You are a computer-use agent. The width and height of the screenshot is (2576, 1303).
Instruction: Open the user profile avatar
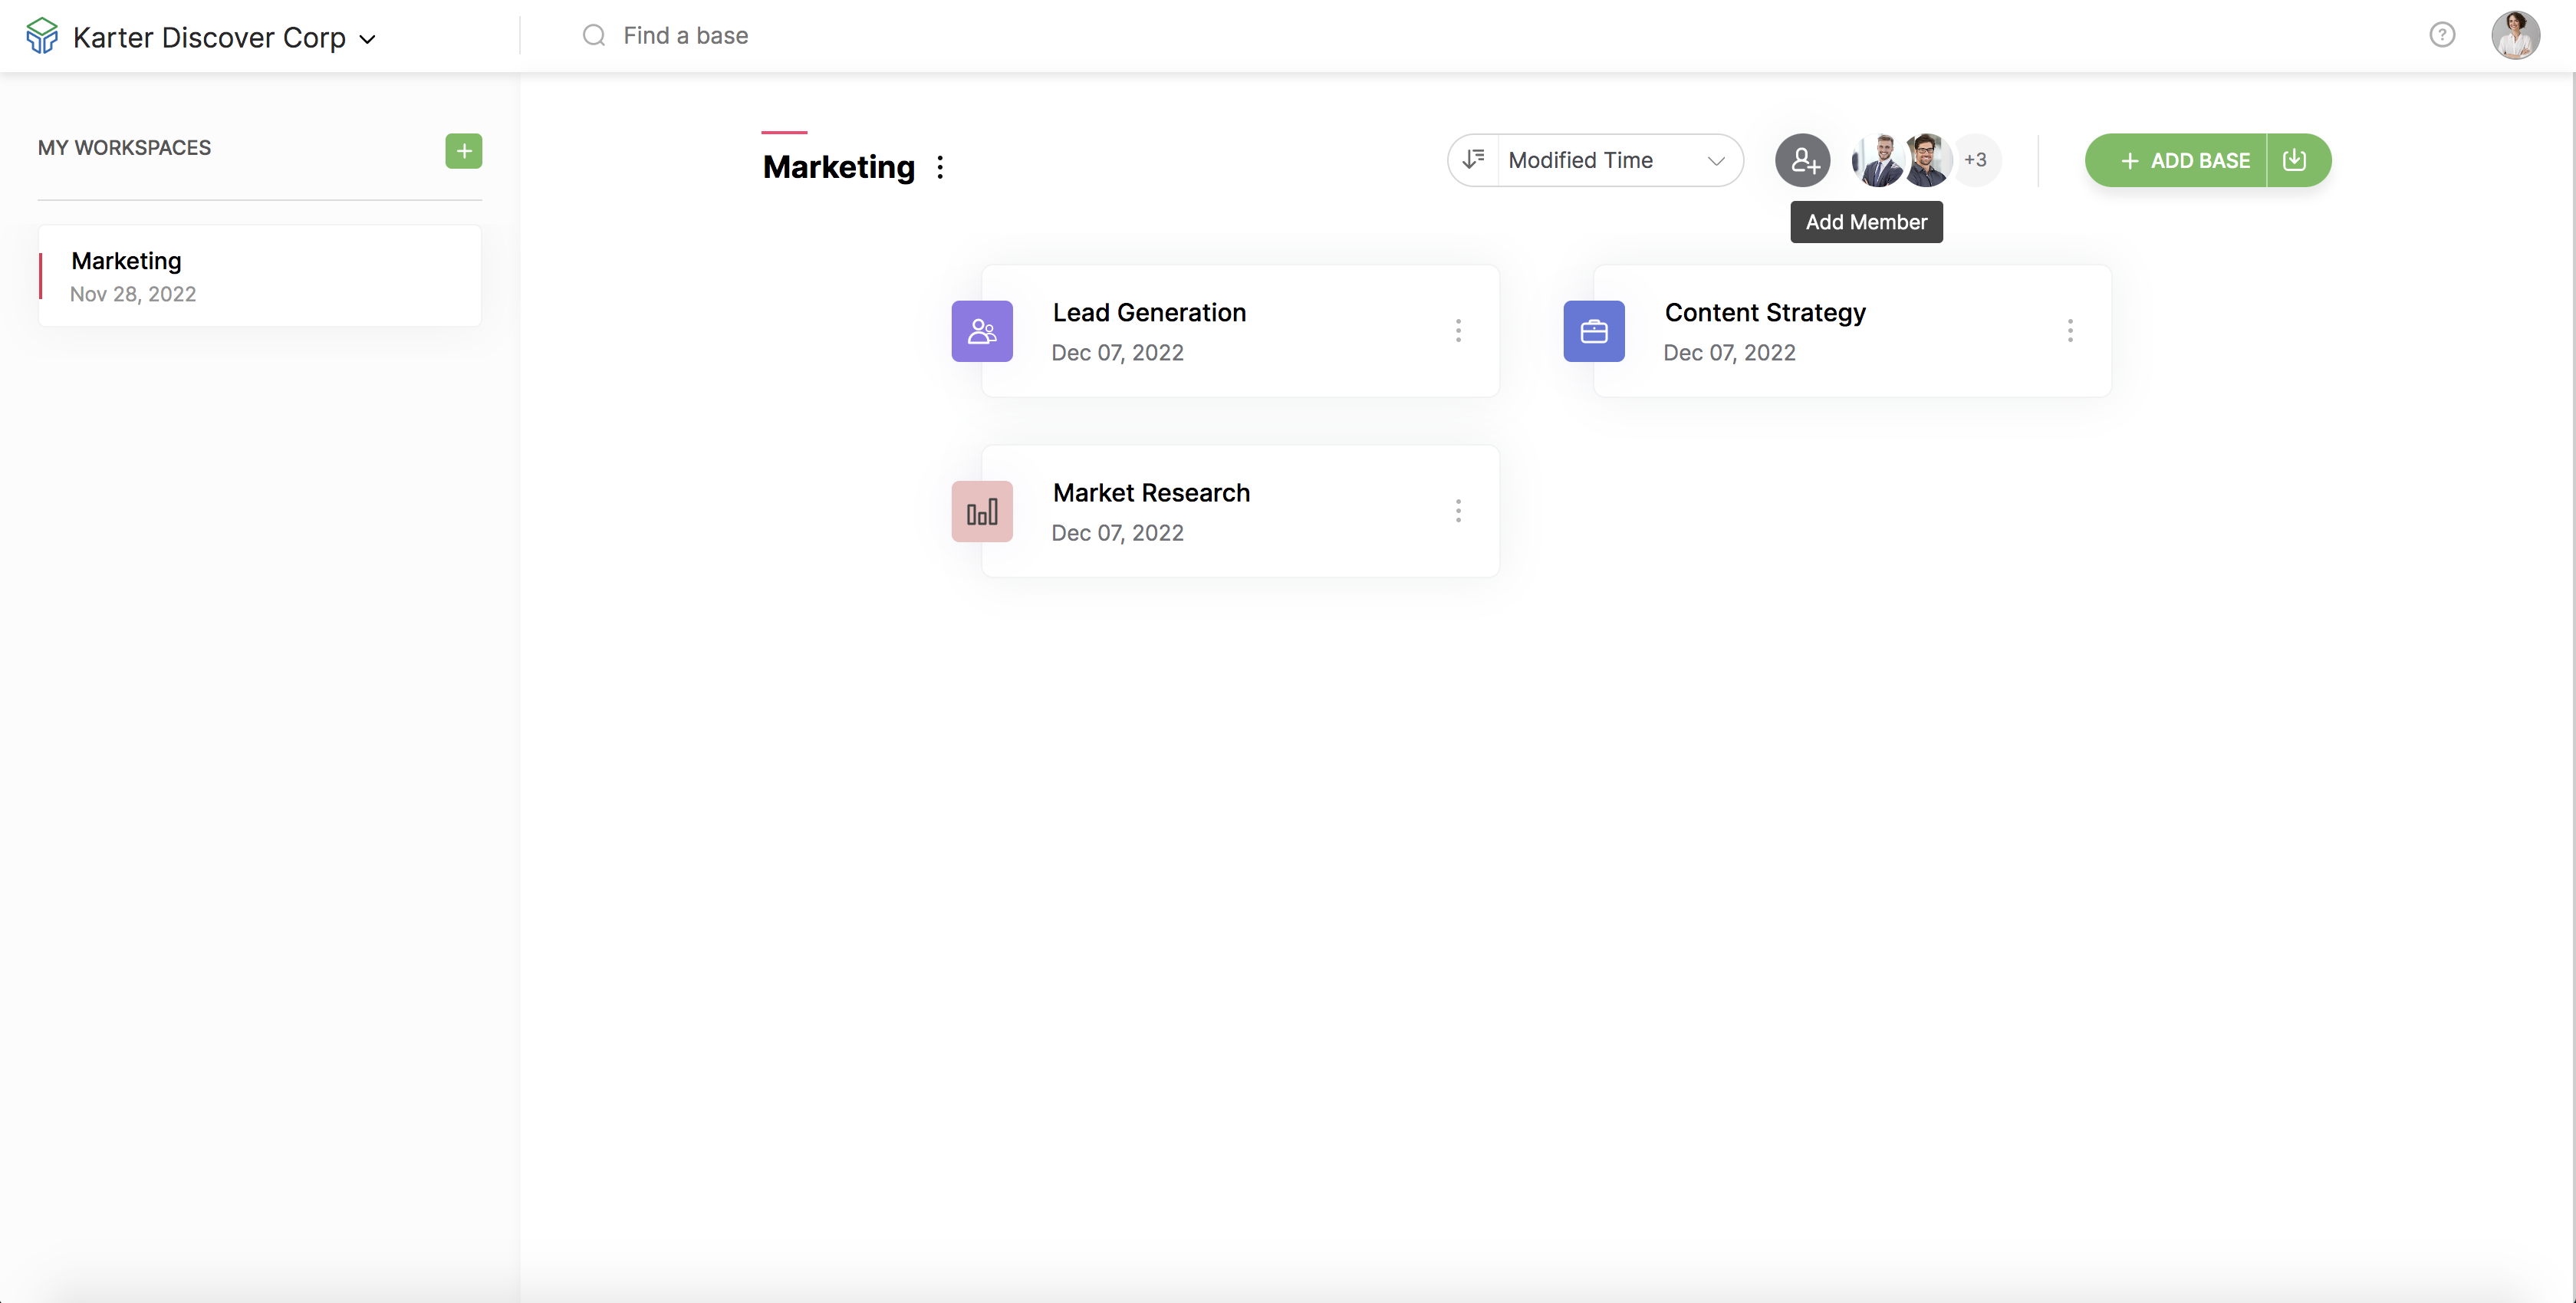[2514, 35]
